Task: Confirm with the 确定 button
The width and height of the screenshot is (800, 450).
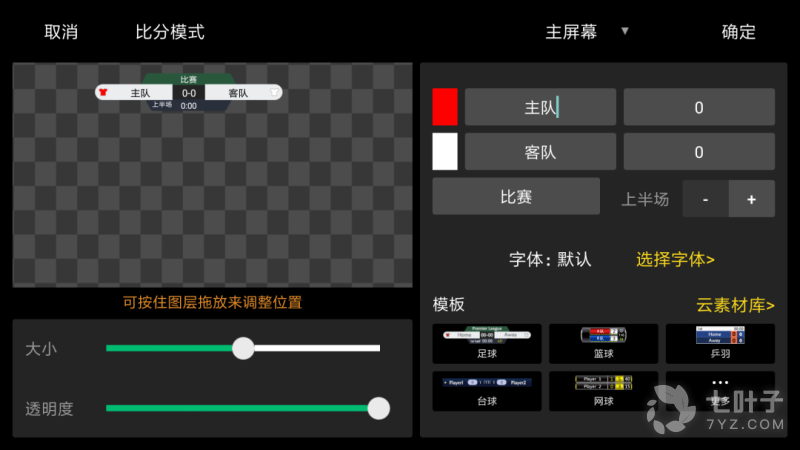Action: coord(739,32)
